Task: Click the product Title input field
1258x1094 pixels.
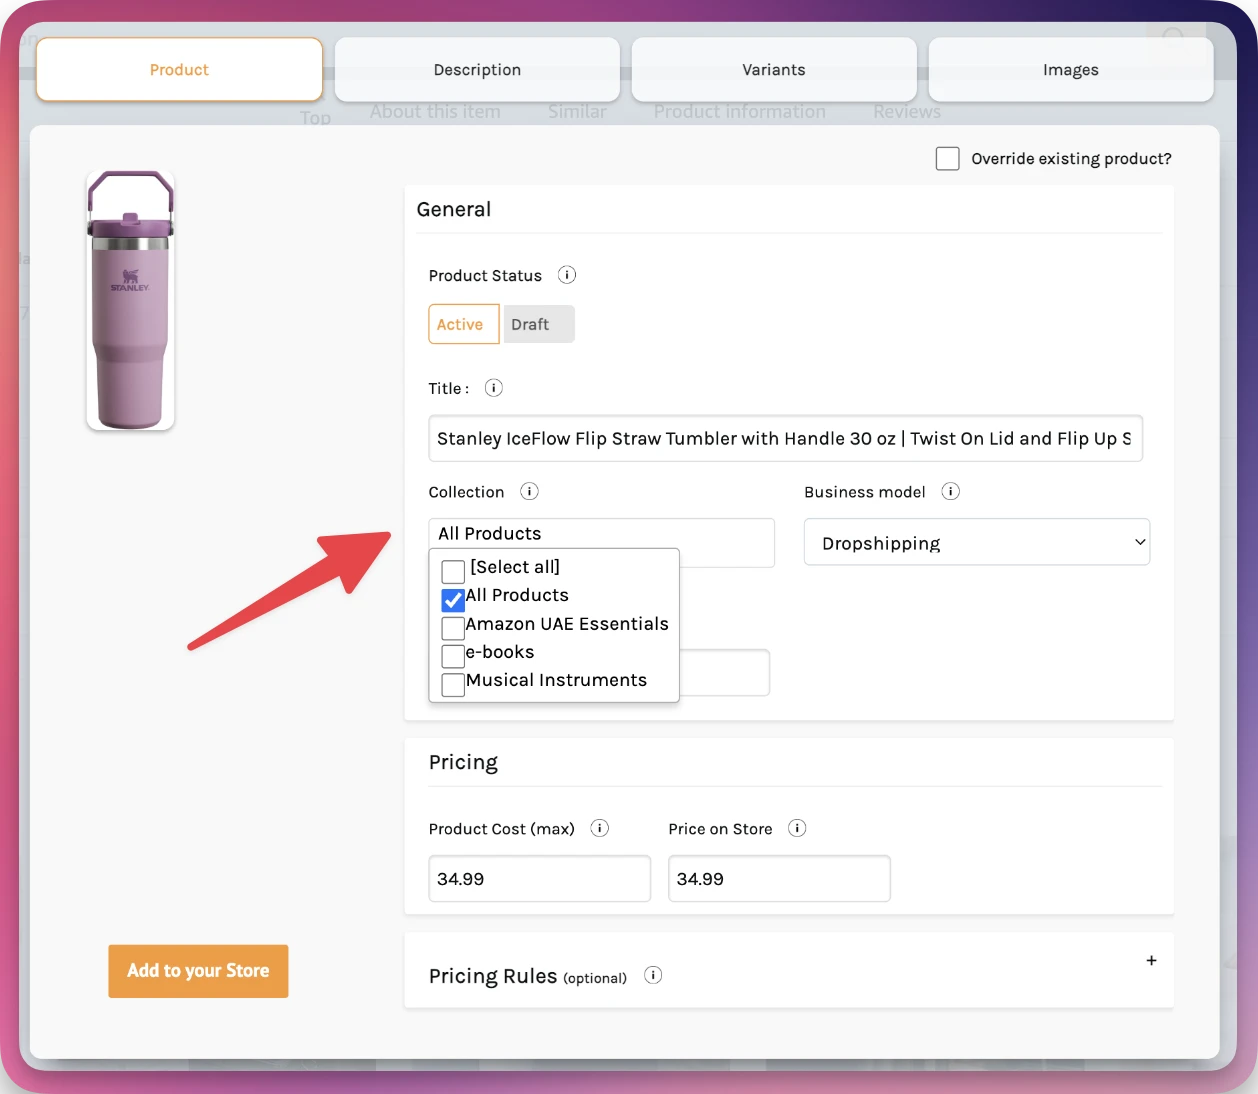Action: point(785,439)
